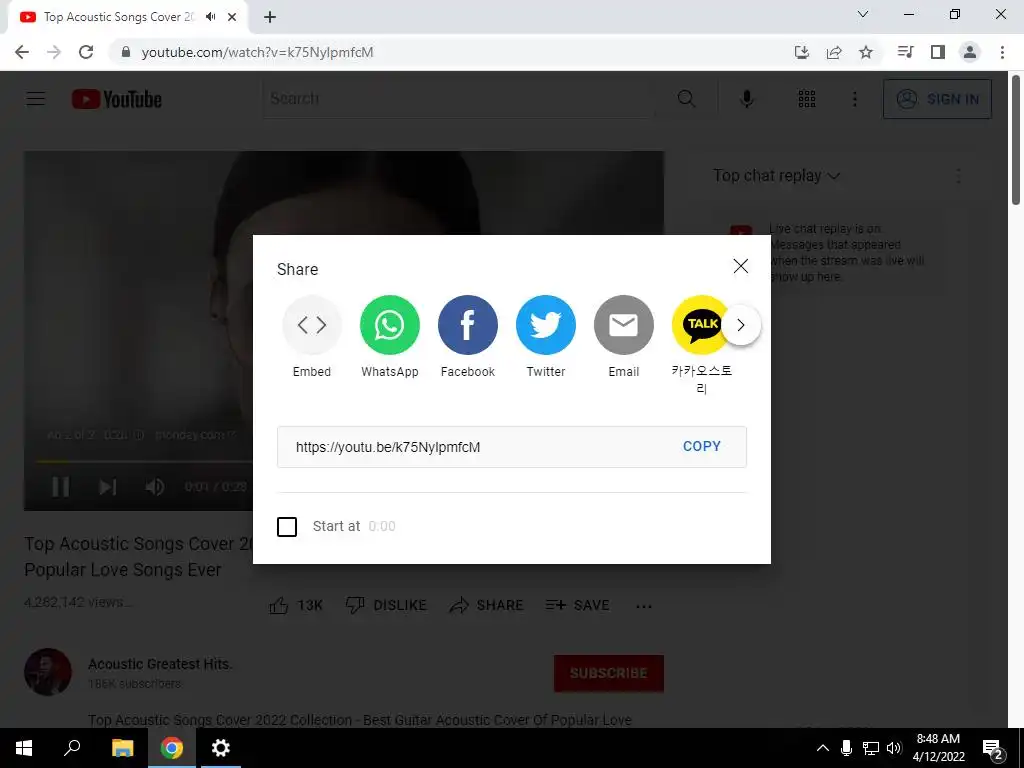Image resolution: width=1024 pixels, height=768 pixels.
Task: Open the YouTube hamburger guide menu
Action: click(x=36, y=99)
